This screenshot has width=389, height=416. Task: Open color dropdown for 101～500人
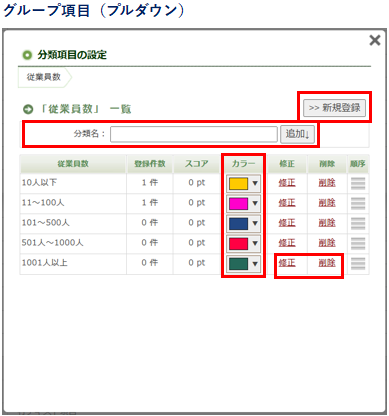[255, 223]
